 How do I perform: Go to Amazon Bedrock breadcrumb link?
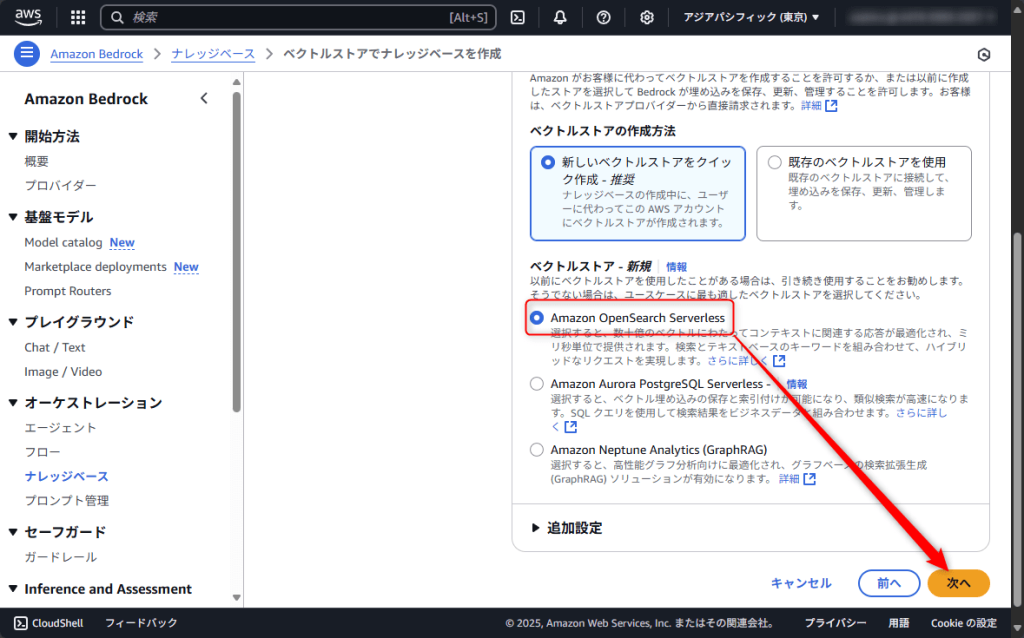coord(97,54)
